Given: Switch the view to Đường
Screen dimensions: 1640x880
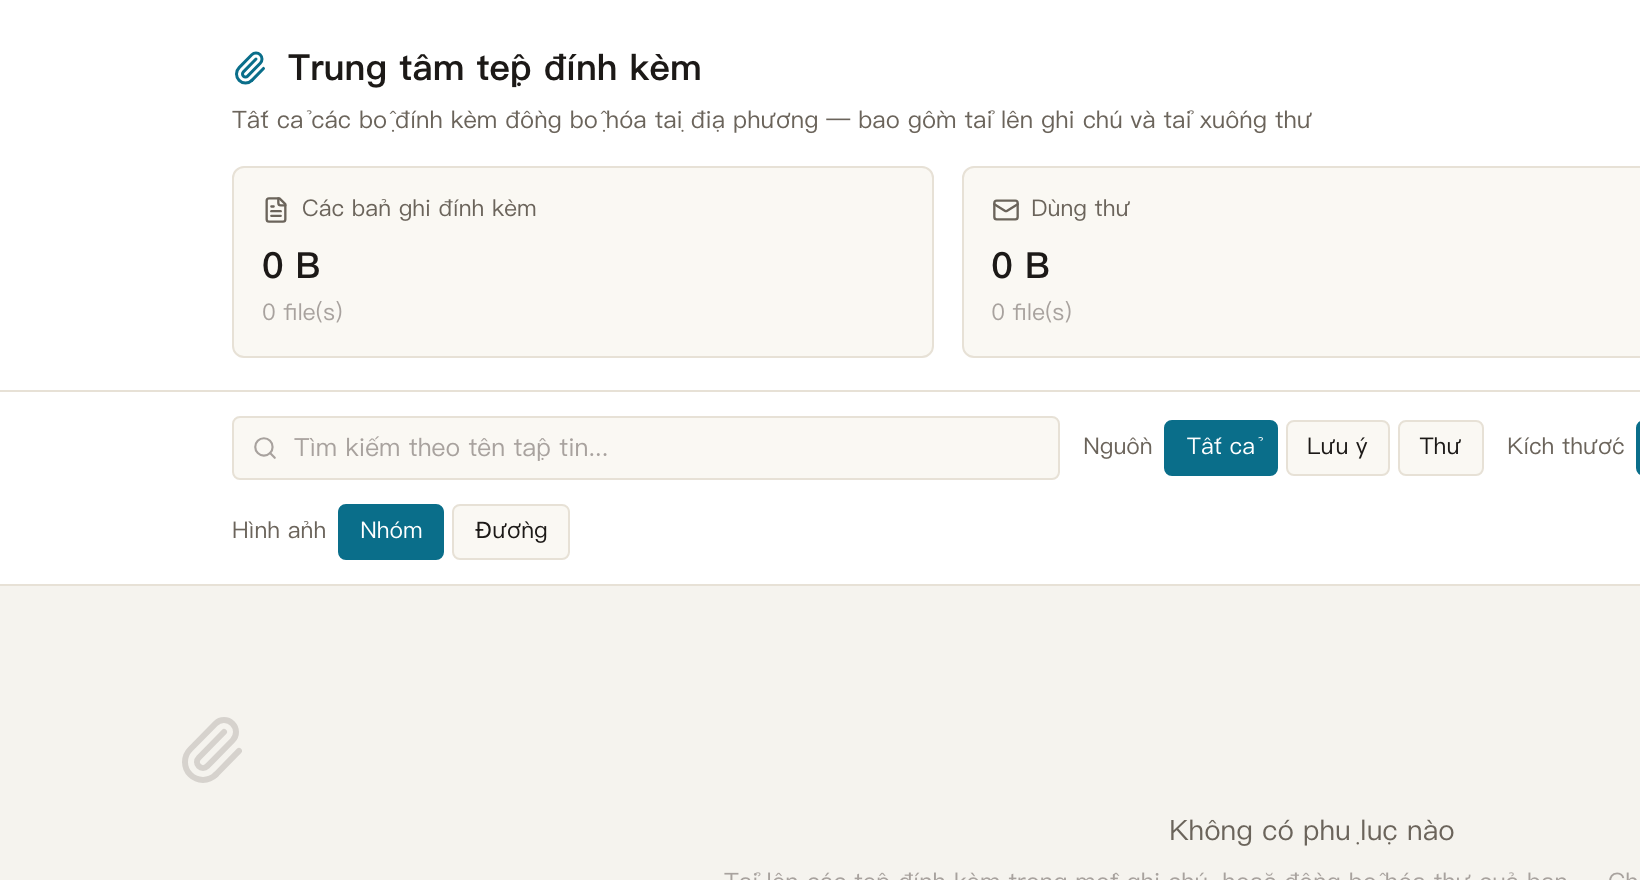Looking at the screenshot, I should (x=511, y=532).
